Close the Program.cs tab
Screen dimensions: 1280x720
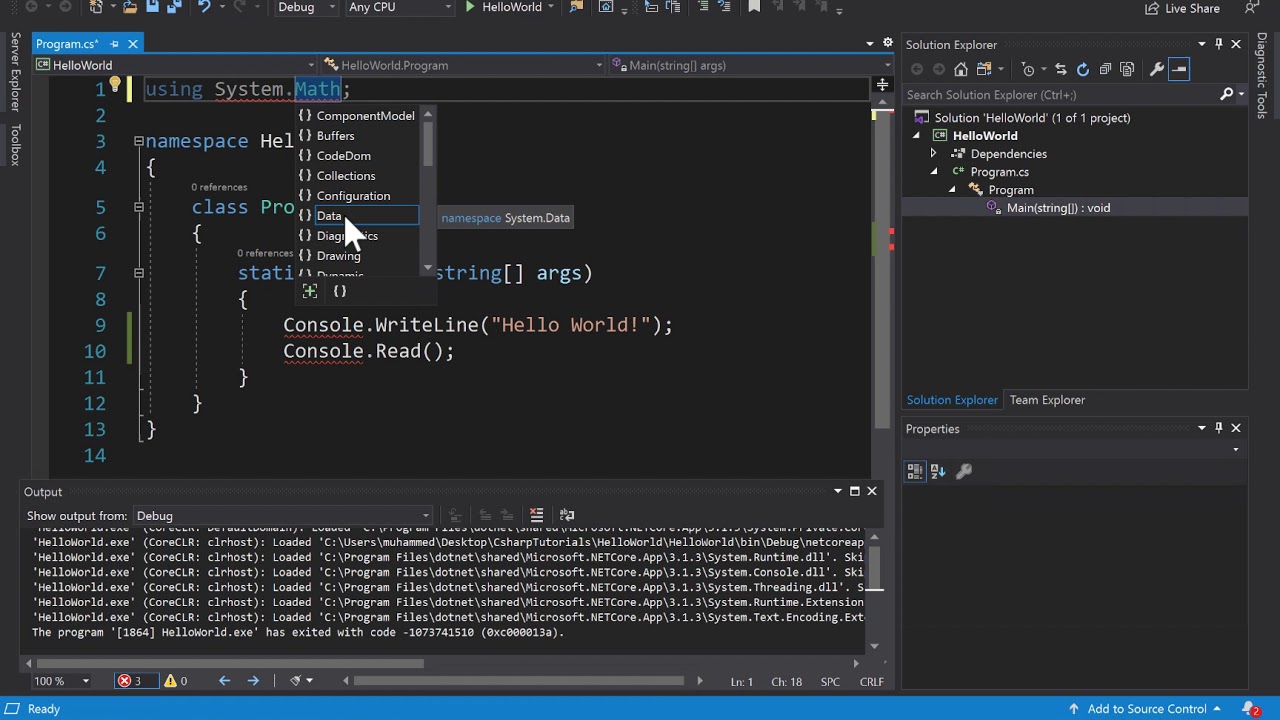(132, 44)
